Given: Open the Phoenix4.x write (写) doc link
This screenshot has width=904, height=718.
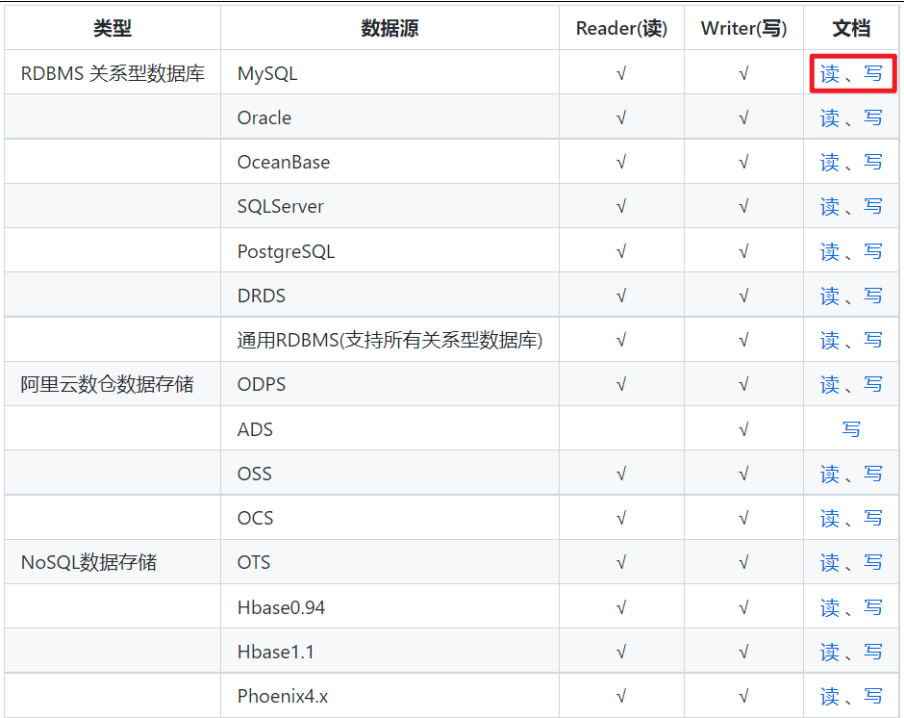Looking at the screenshot, I should tap(873, 697).
